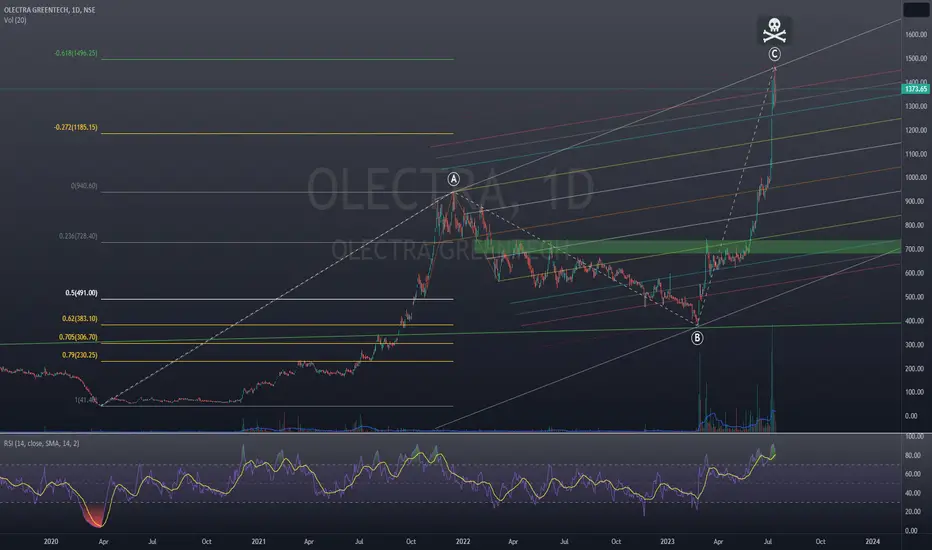
Task: Click the 60.00 label on RSI axis
Action: tap(912, 474)
